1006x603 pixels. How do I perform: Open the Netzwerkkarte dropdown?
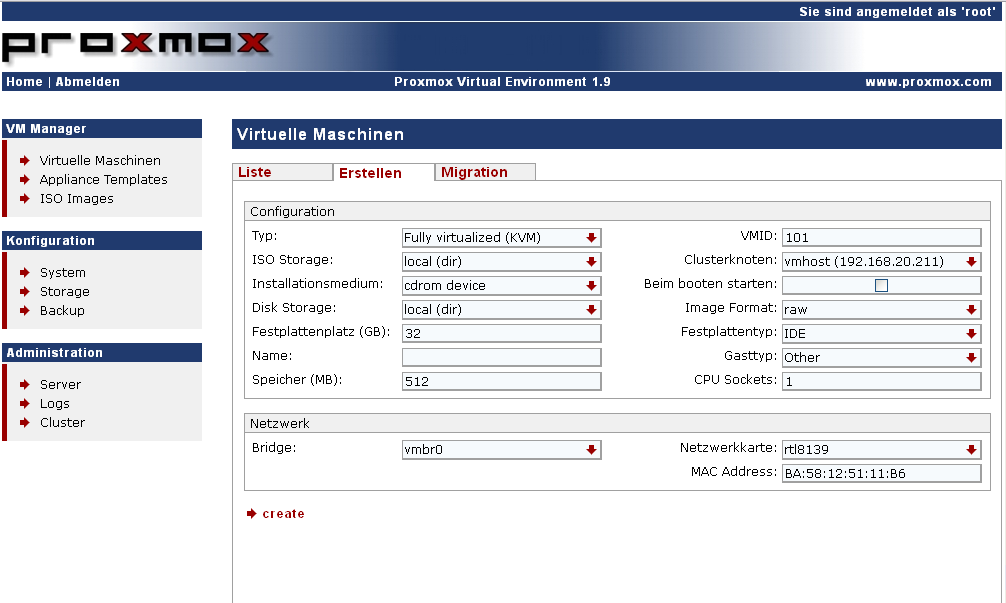[x=882, y=450]
